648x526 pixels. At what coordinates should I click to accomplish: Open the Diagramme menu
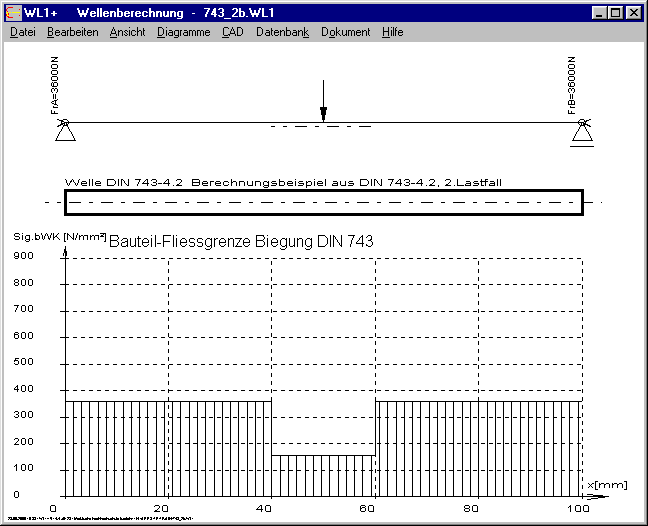point(183,32)
